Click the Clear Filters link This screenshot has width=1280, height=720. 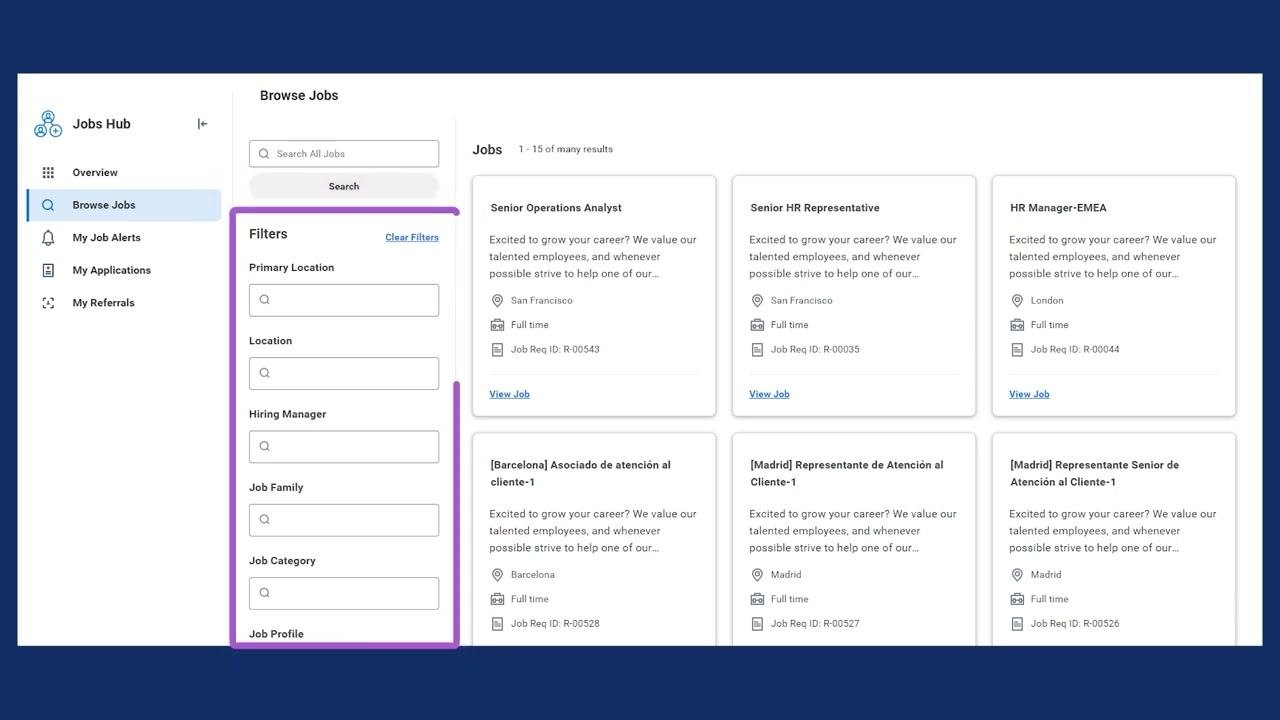point(412,237)
